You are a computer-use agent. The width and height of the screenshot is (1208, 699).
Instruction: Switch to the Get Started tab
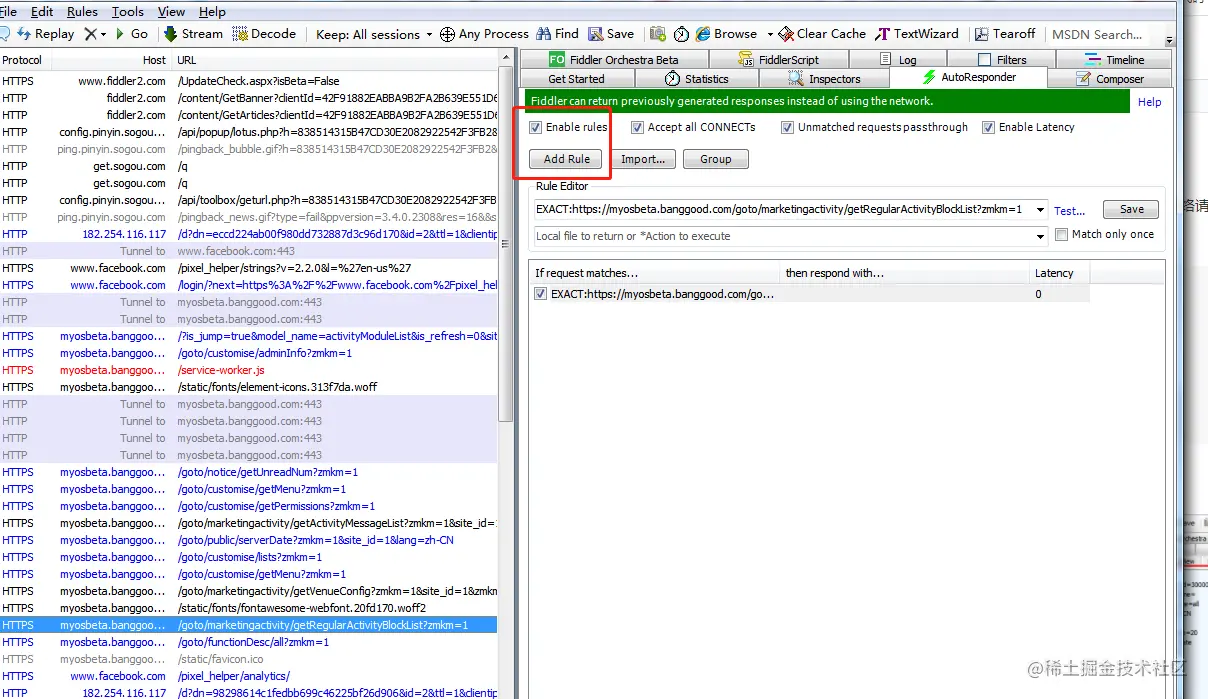pyautogui.click(x=576, y=79)
